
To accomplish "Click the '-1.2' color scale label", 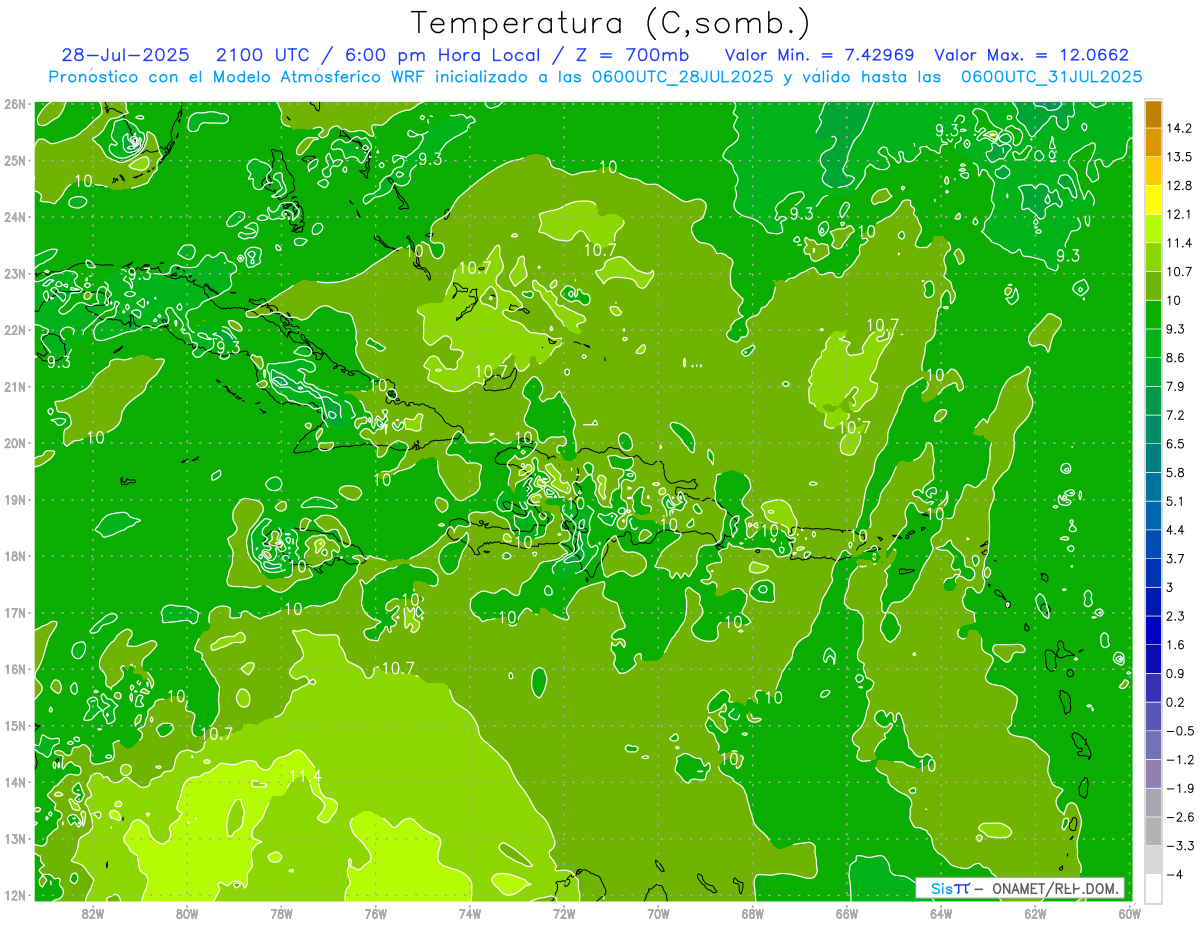I will click(x=1180, y=759).
